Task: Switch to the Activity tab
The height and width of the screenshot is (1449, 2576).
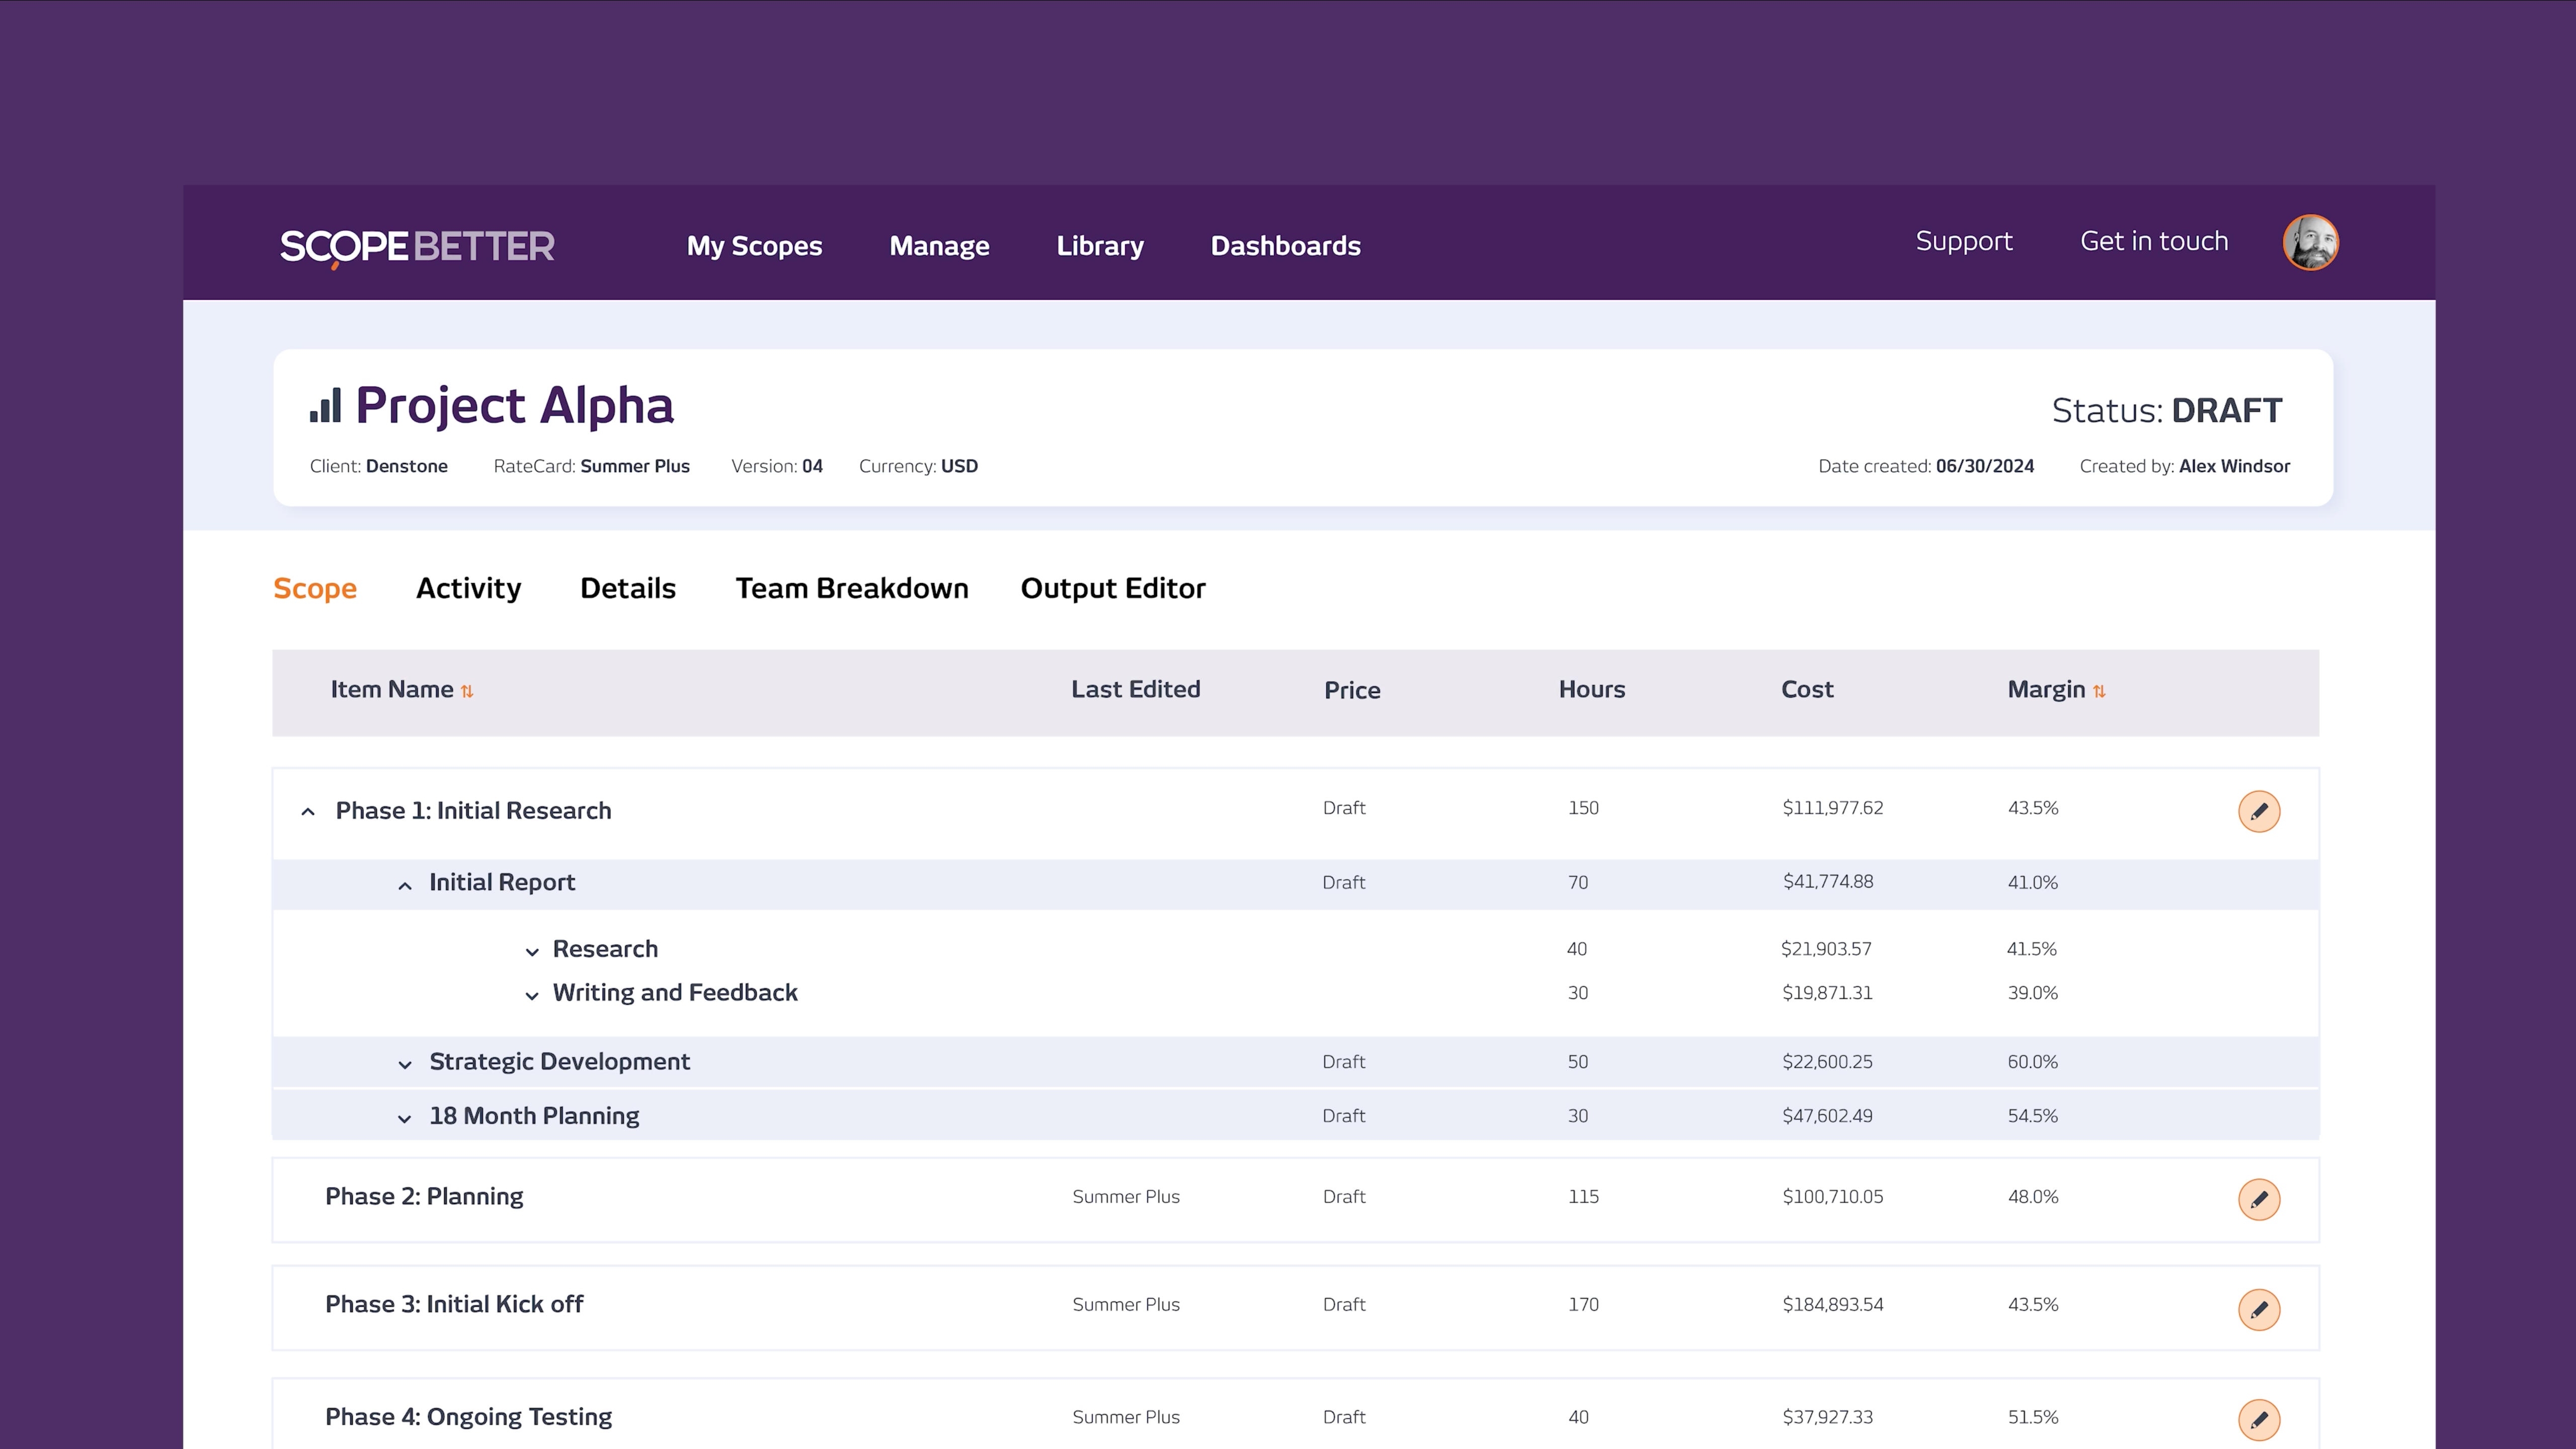Action: (x=468, y=588)
